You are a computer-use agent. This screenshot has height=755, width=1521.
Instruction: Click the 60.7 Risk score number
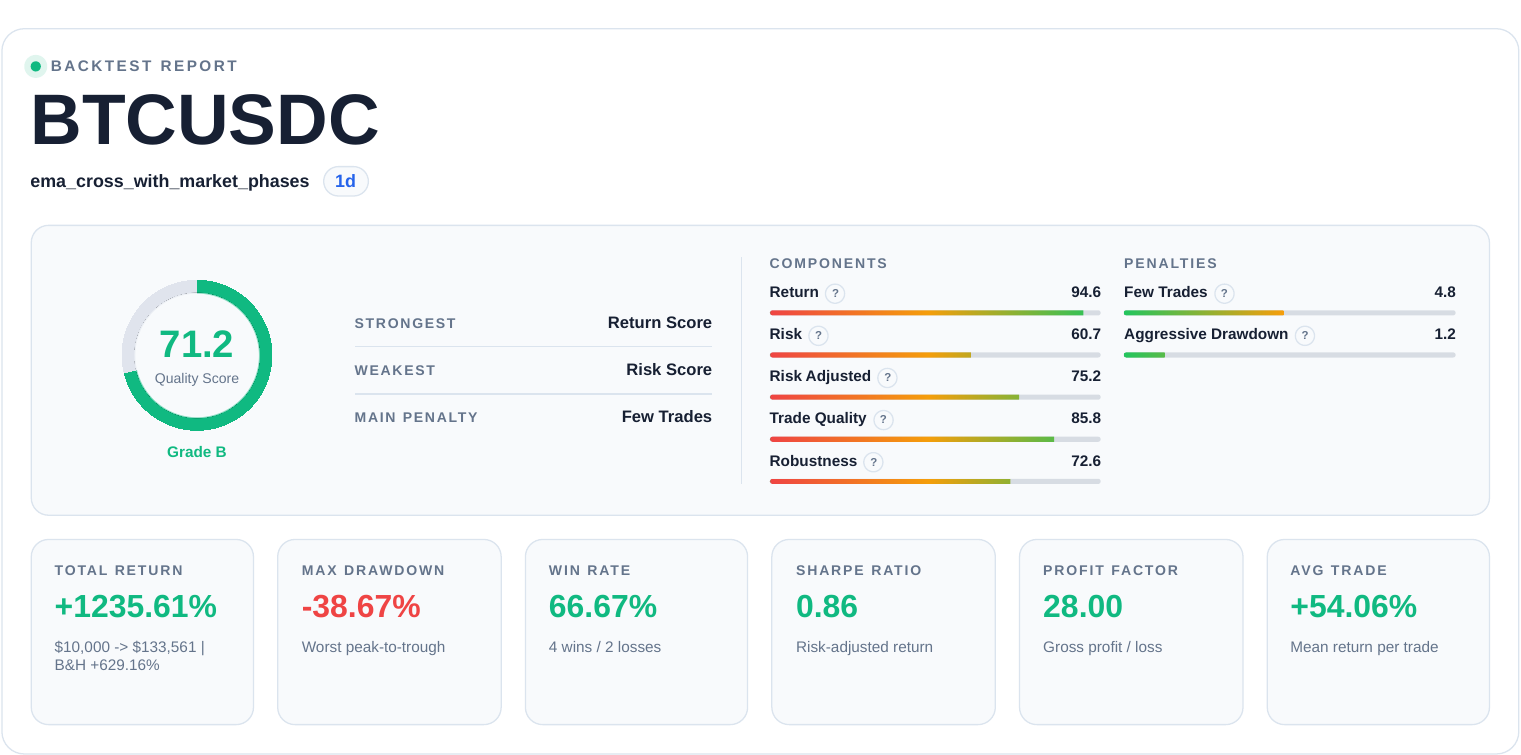point(1086,334)
